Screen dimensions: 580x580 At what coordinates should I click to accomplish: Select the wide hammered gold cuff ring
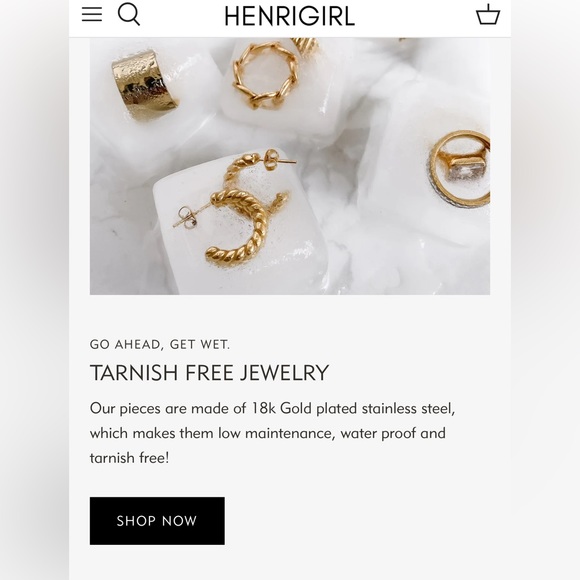tap(145, 85)
